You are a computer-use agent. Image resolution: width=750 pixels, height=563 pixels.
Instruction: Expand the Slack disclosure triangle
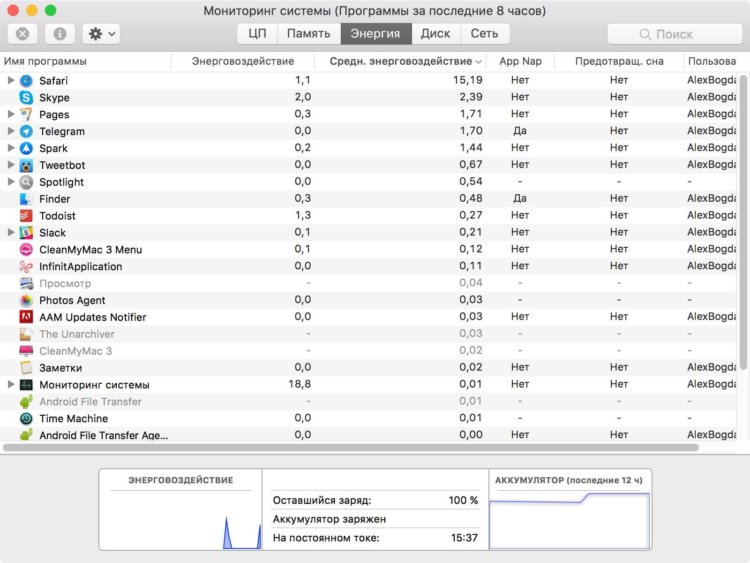[11, 232]
